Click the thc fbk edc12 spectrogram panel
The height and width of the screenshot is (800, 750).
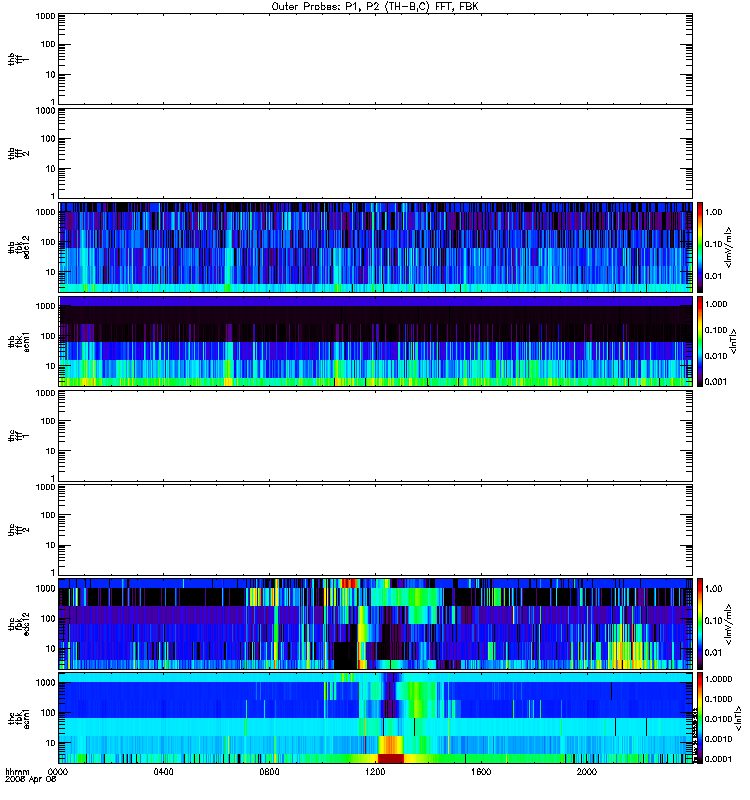[376, 623]
